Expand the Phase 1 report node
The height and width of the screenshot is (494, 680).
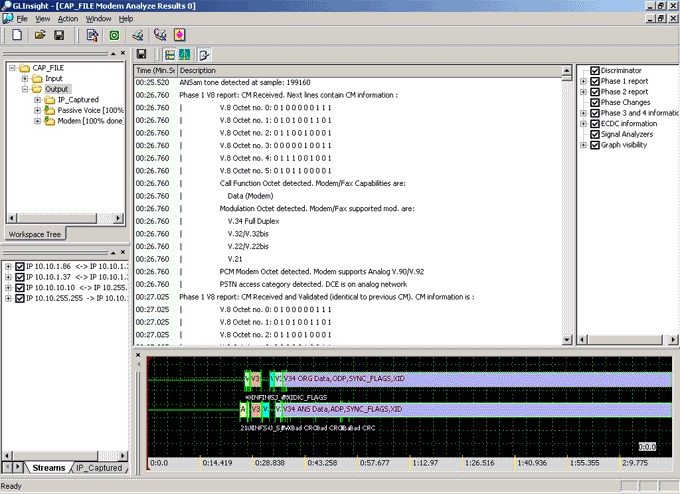[583, 81]
